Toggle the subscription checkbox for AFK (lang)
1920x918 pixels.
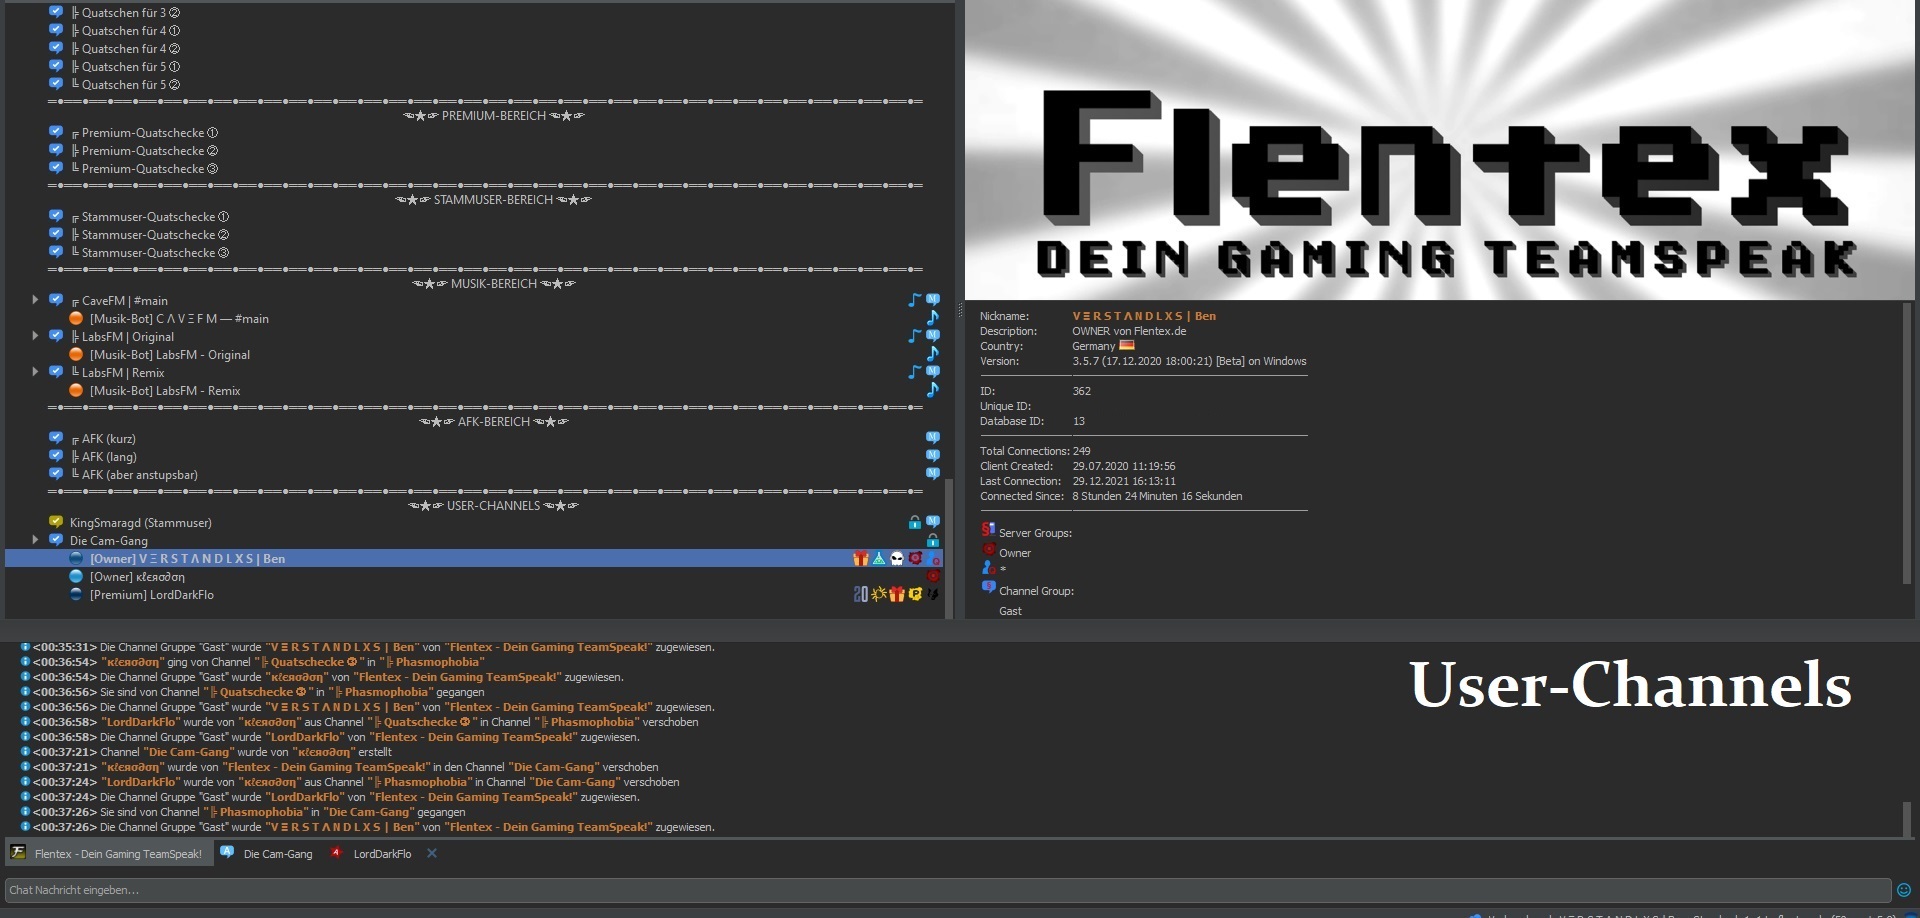click(56, 456)
